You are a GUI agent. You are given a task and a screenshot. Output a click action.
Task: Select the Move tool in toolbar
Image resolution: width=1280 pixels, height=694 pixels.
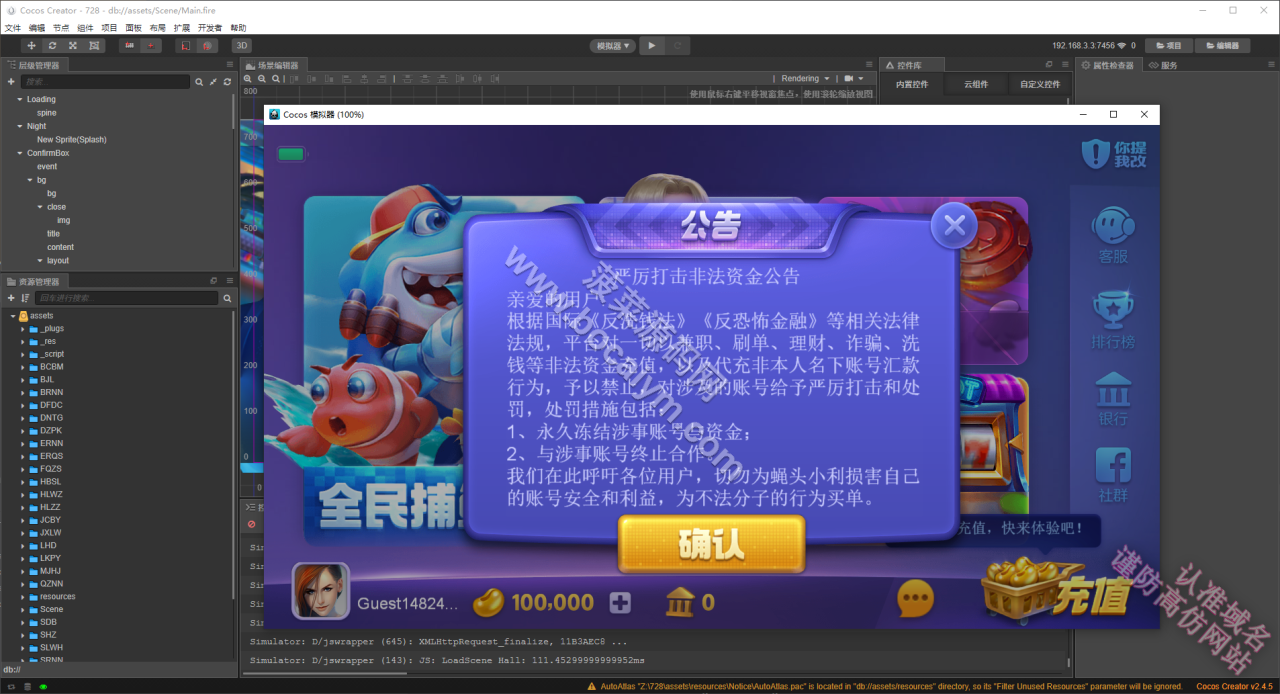click(x=31, y=45)
